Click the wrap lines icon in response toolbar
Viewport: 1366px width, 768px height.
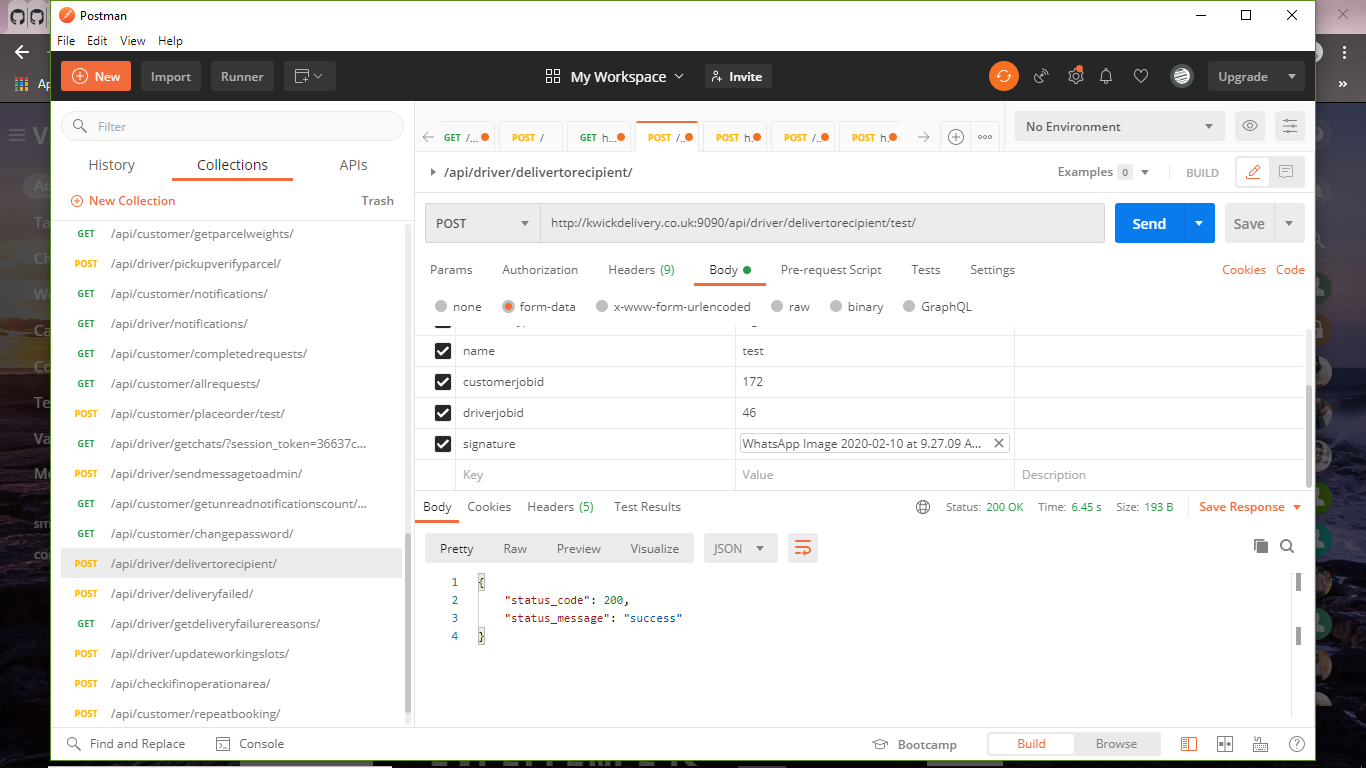pos(802,548)
